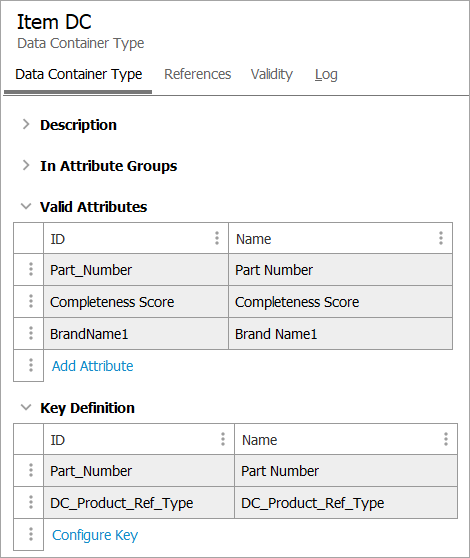
Task: Open row menu beside BrandName1 attribute
Action: click(x=31, y=333)
